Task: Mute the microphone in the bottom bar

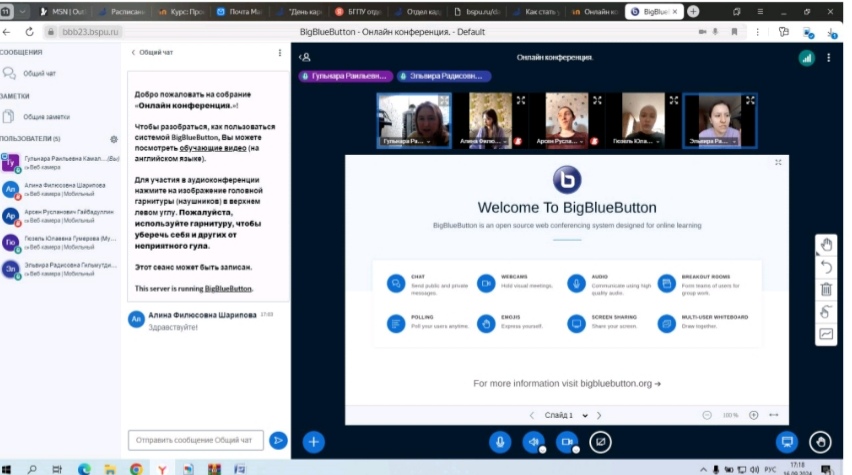Action: click(x=500, y=441)
